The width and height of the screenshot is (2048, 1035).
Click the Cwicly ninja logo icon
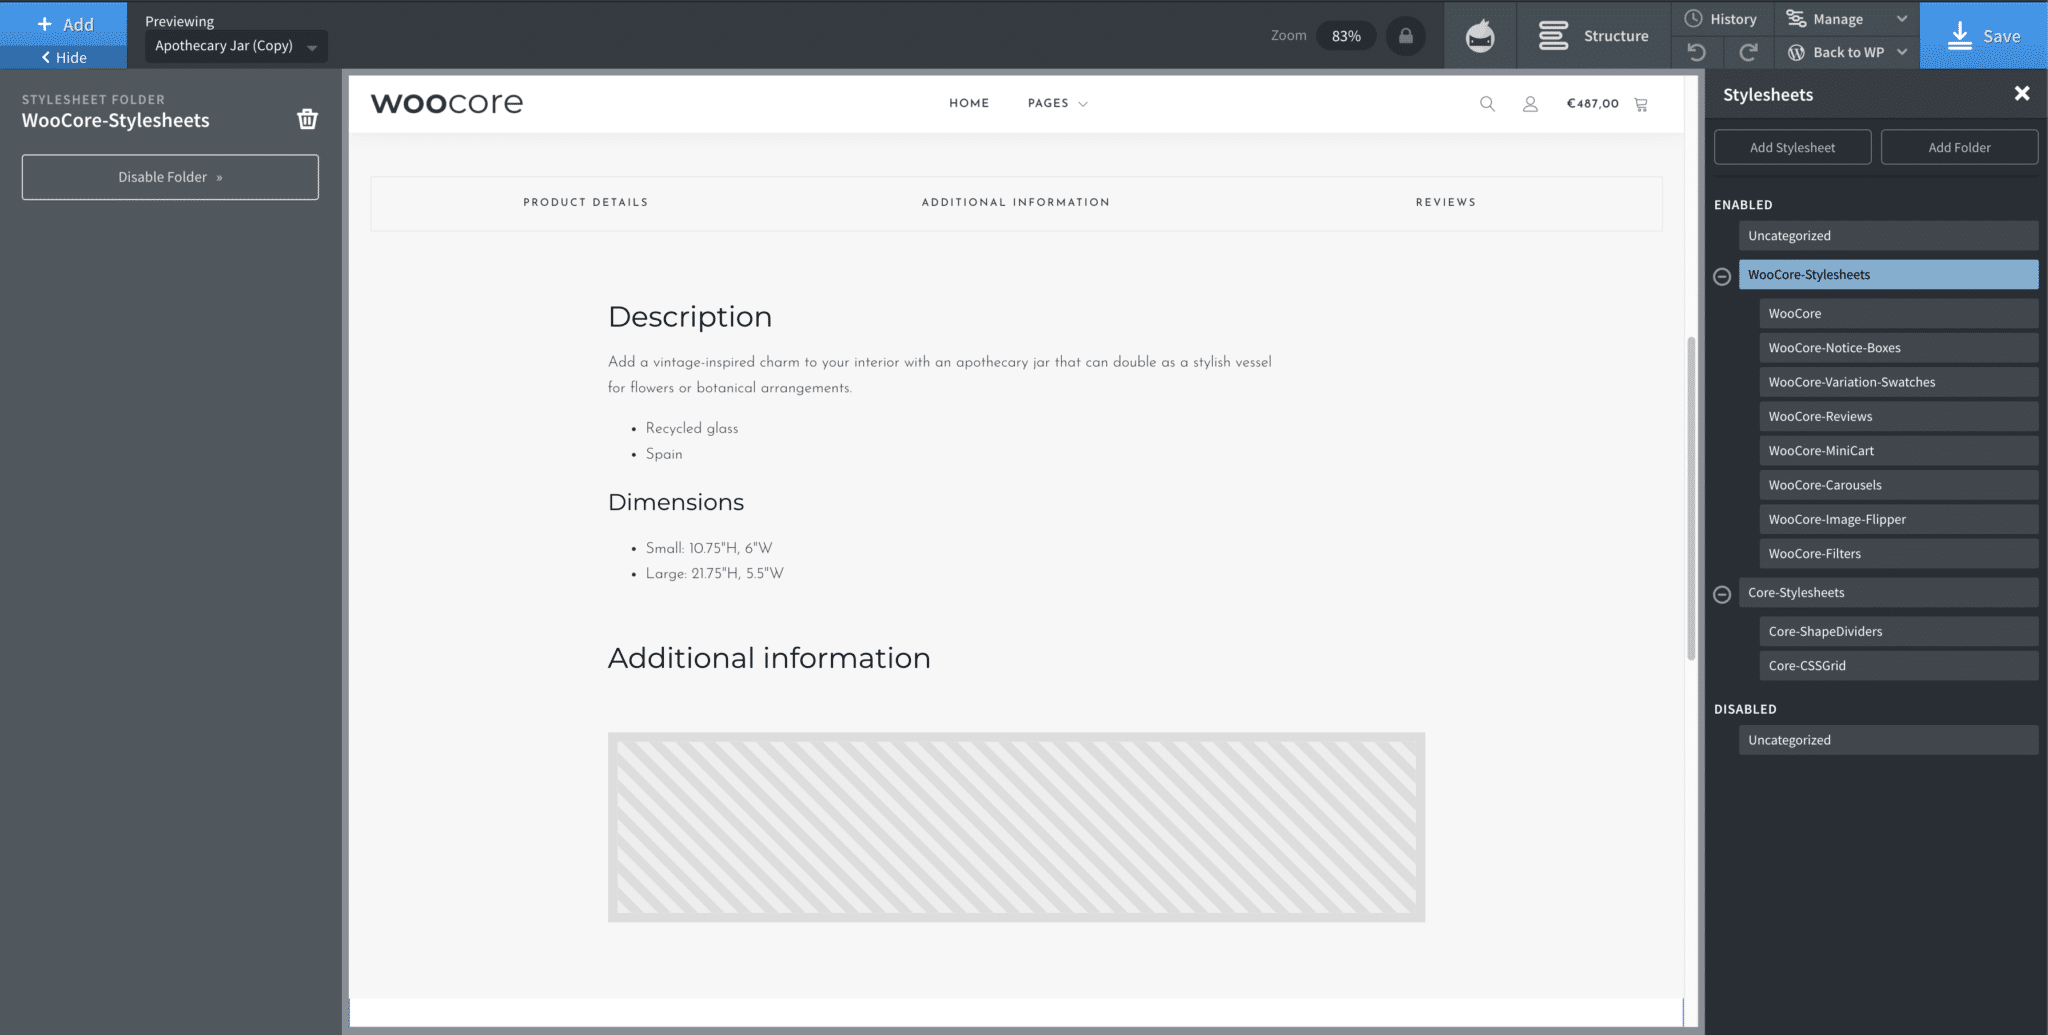[1480, 35]
